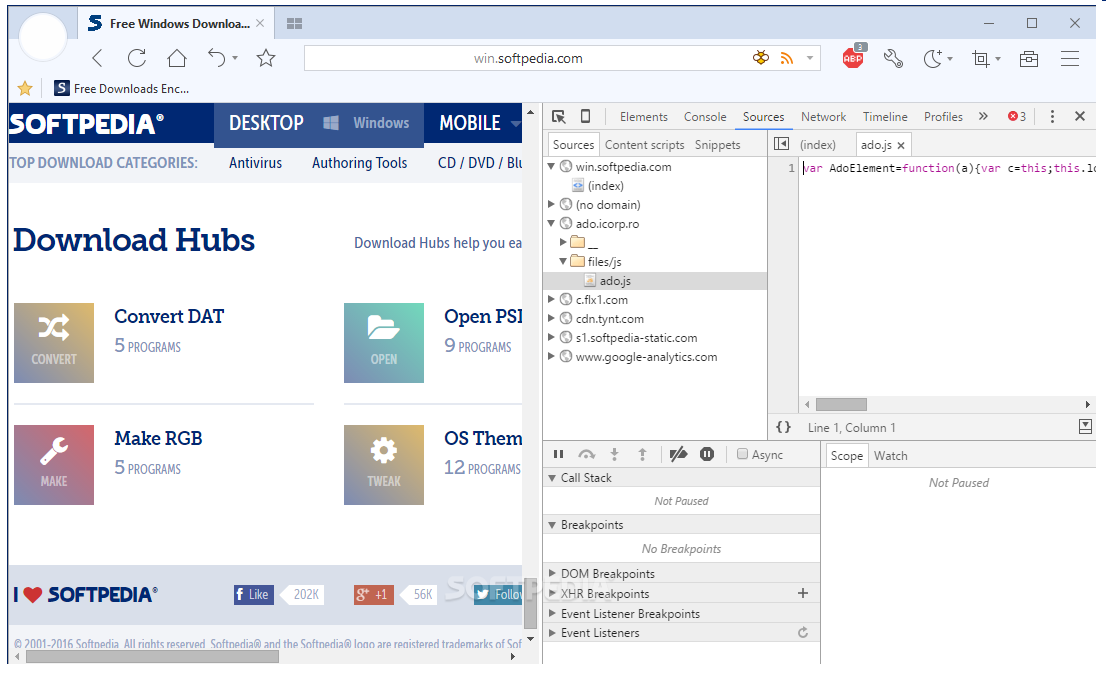This screenshot has width=1106, height=676.
Task: Expand the cdn.tynt.com node
Action: coord(552,319)
